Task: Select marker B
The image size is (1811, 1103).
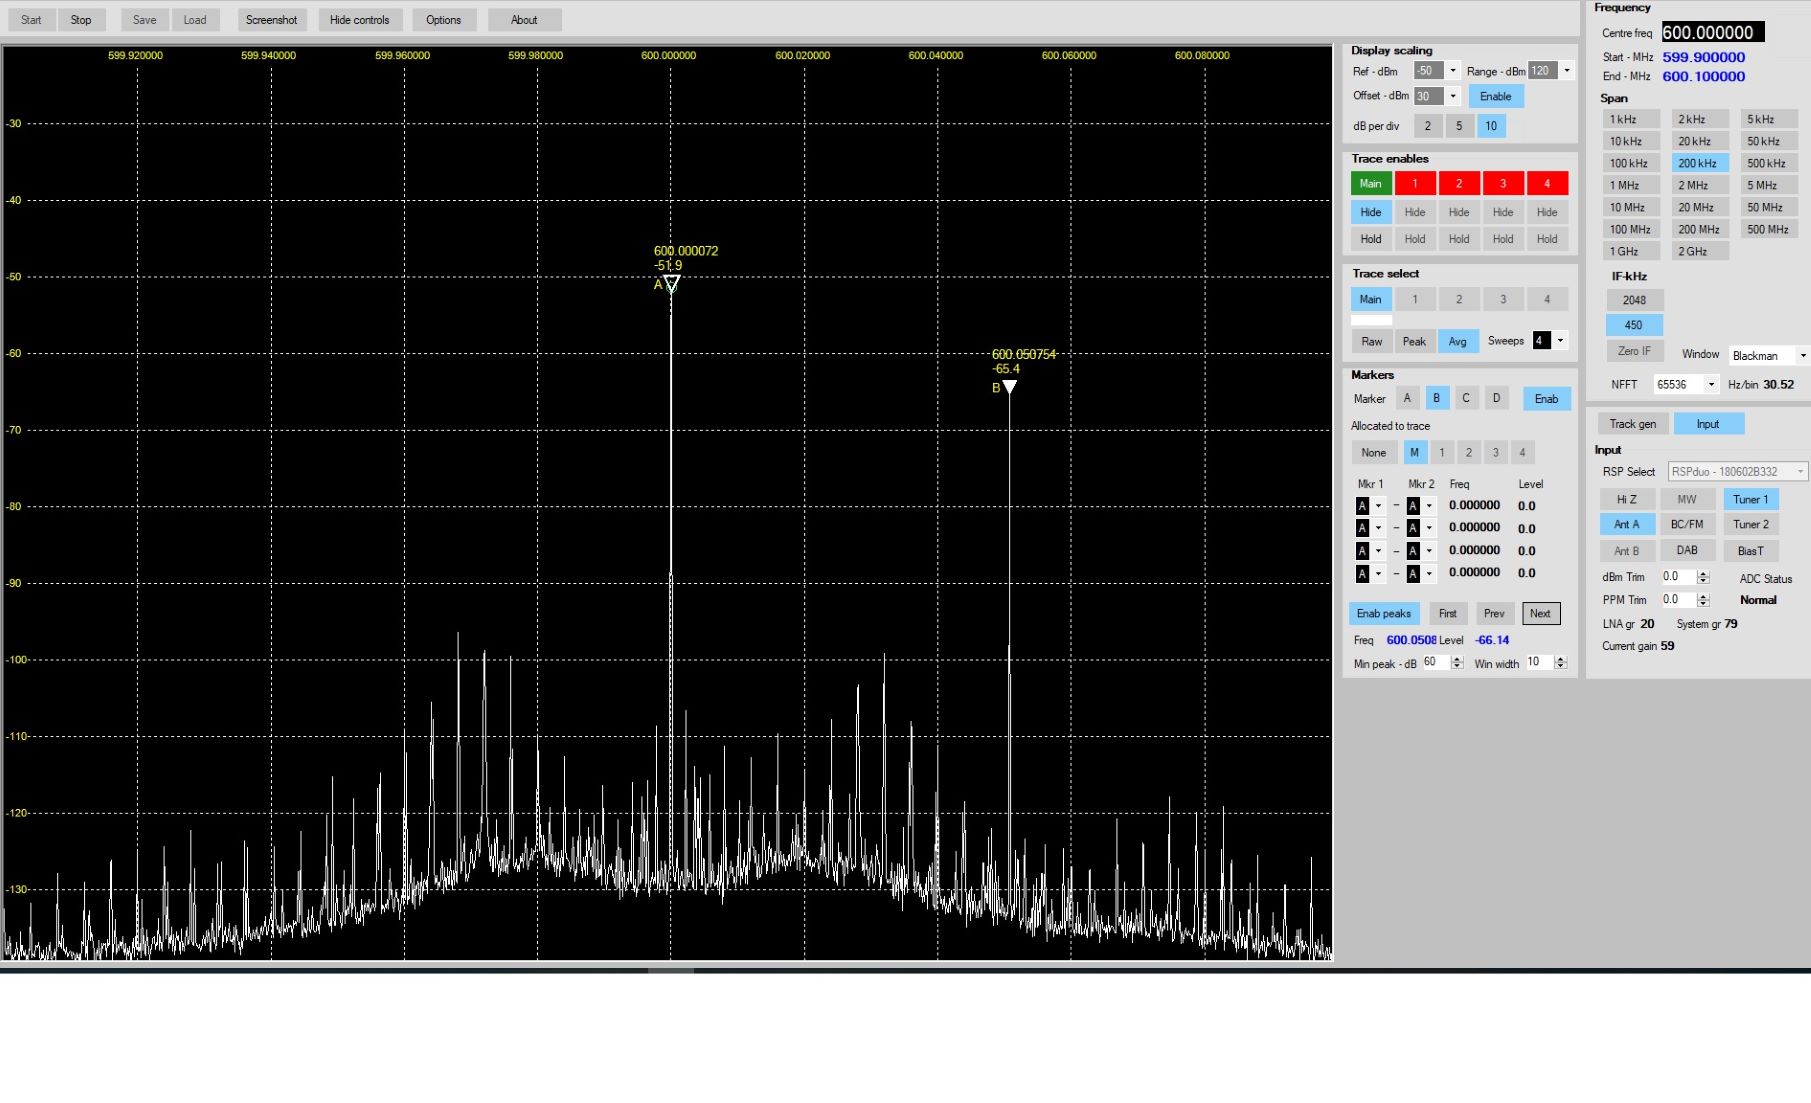Action: point(1437,398)
